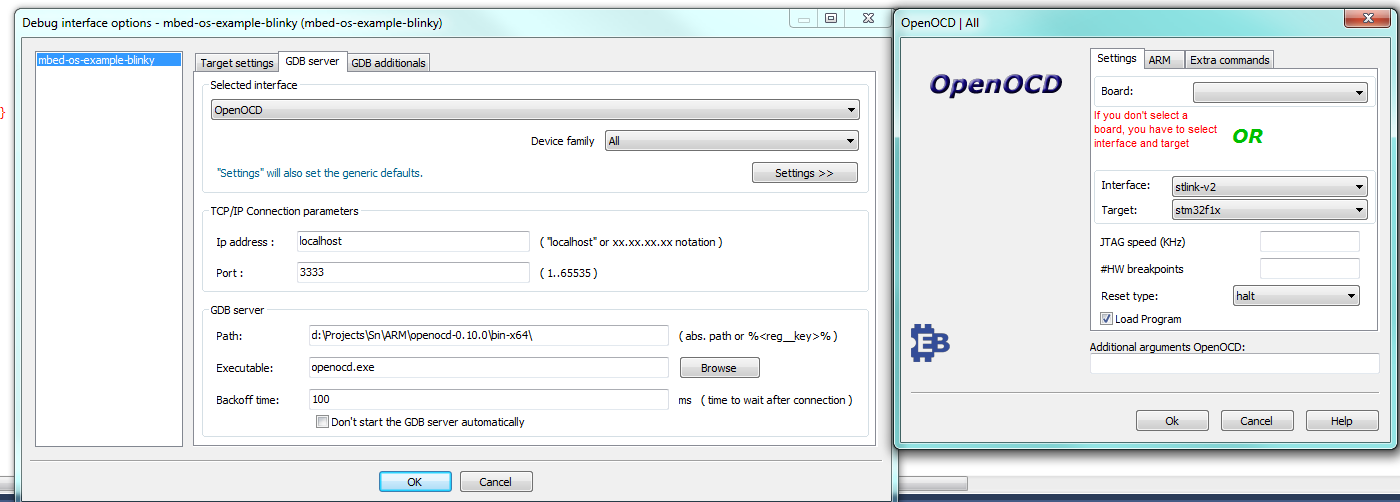Open the Device family dropdown
1400x502 pixels.
pos(732,141)
